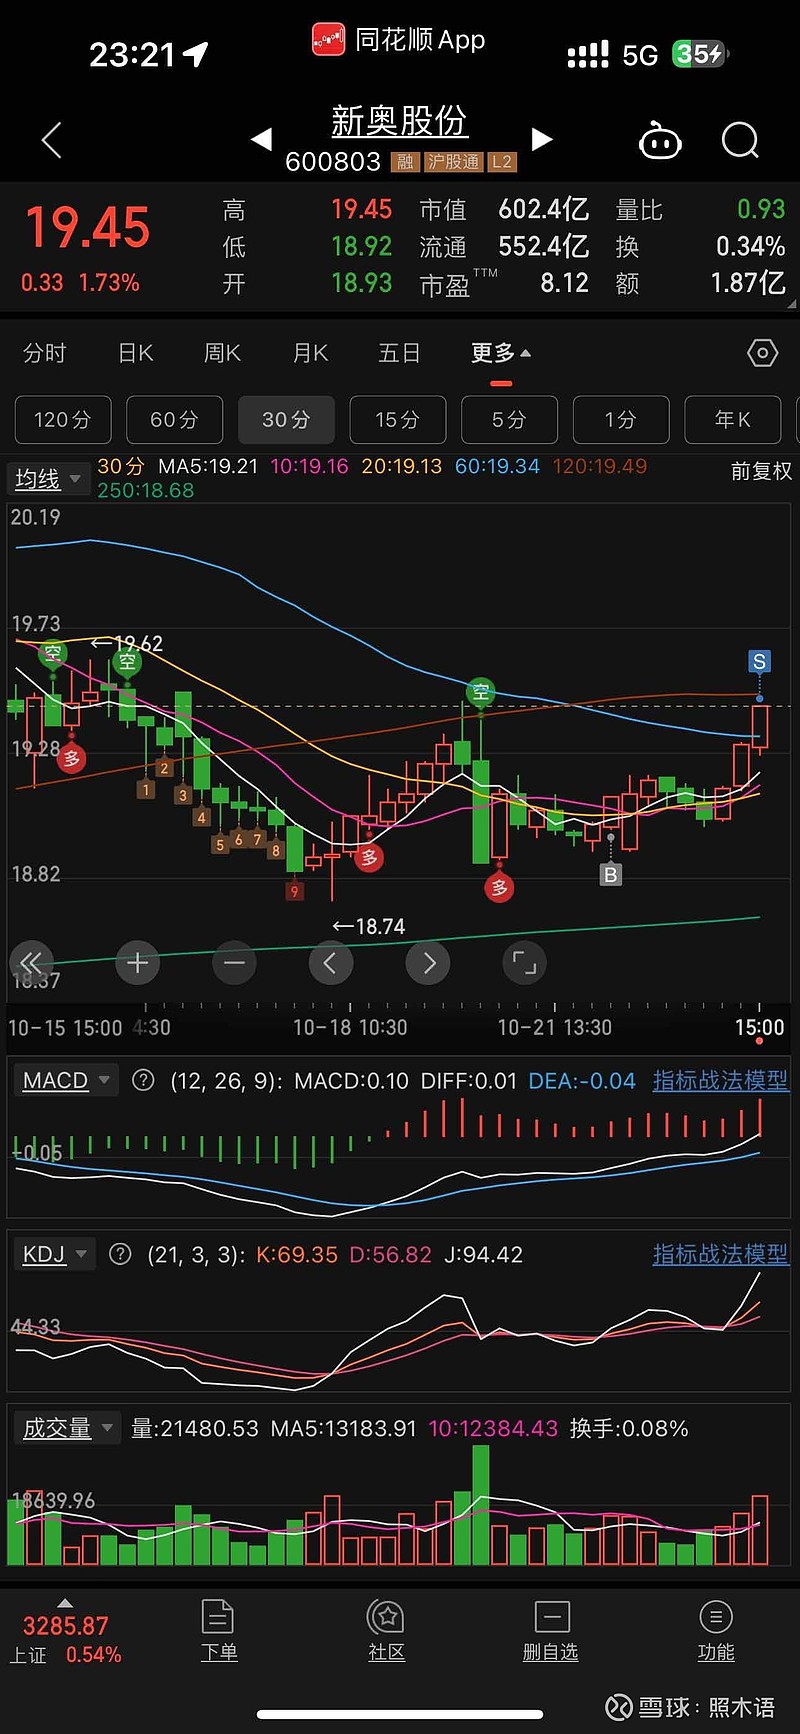Tap the 3285.87 index value
This screenshot has width=800, height=1734.
[x=65, y=1626]
